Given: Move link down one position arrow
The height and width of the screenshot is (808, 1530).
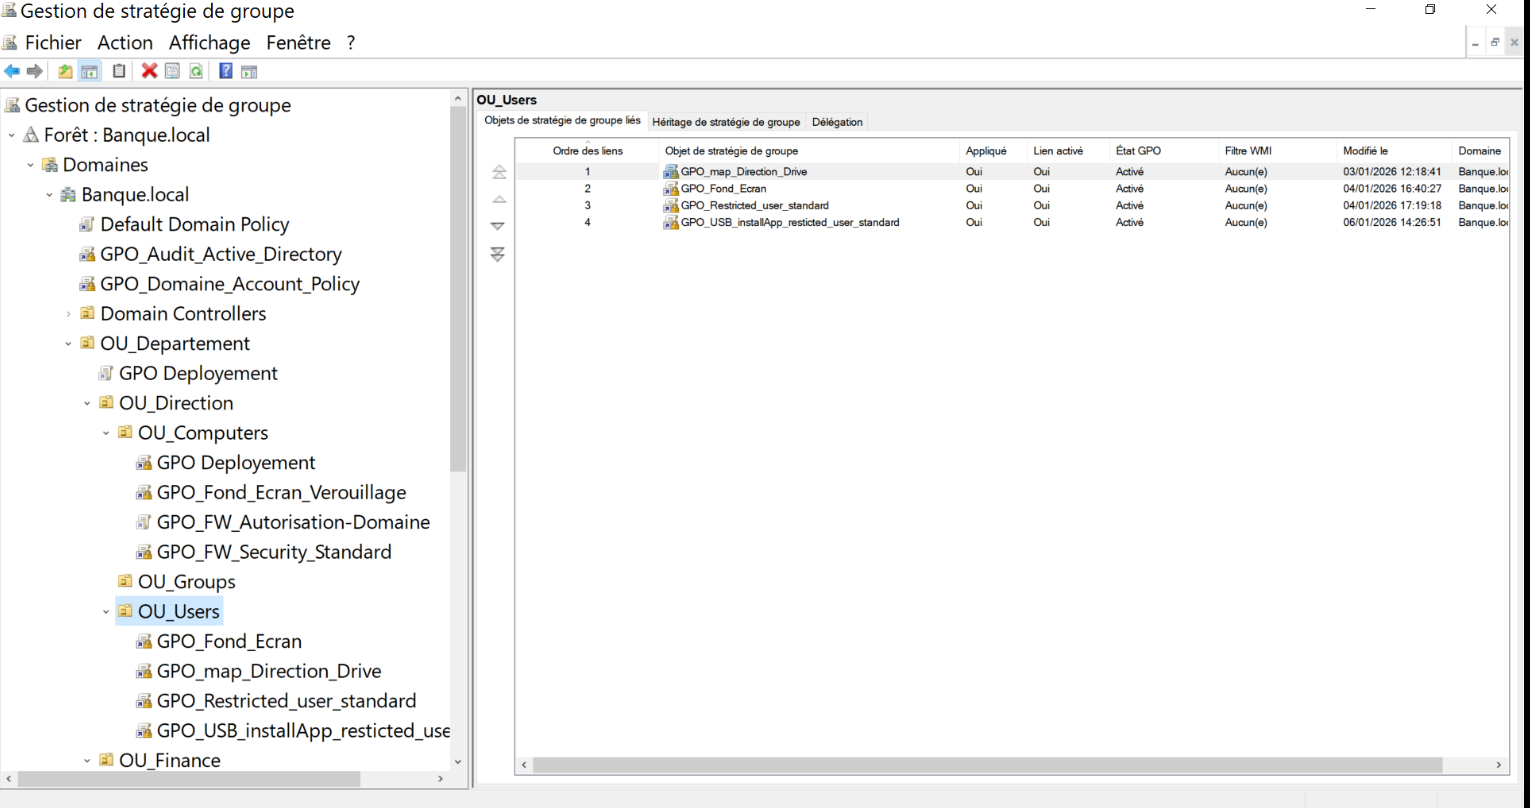Looking at the screenshot, I should coord(498,226).
